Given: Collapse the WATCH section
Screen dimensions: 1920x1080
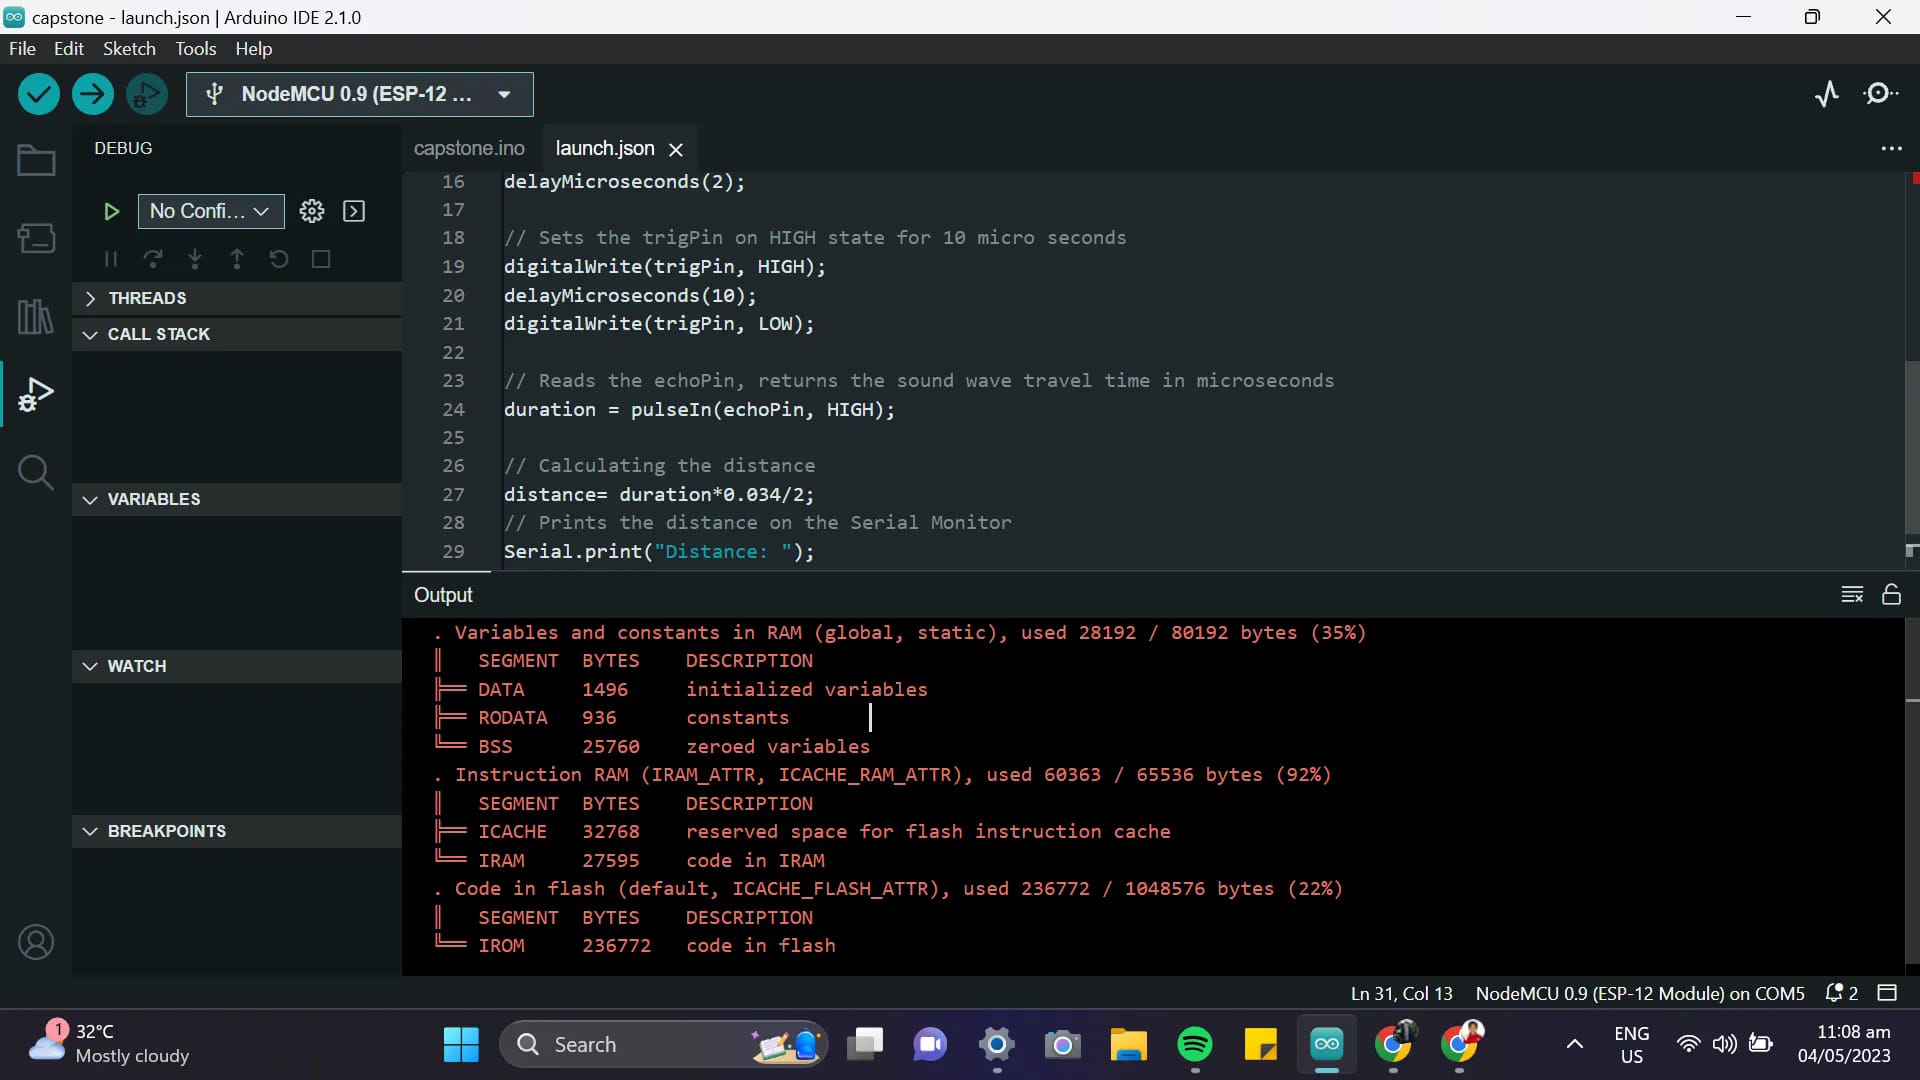Looking at the screenshot, I should 237,666.
